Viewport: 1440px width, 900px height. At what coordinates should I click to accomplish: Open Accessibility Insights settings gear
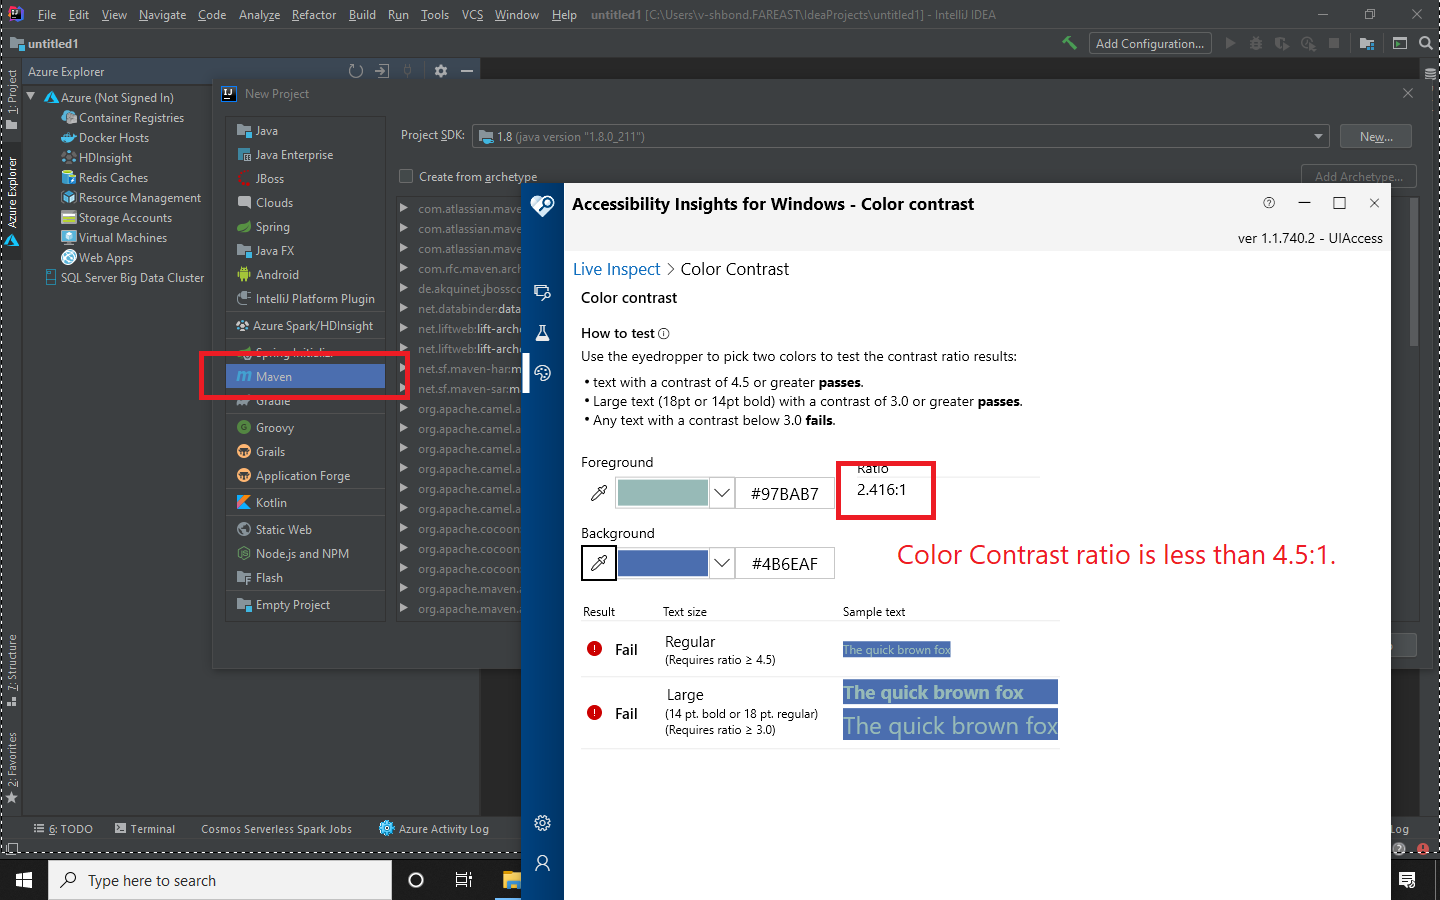(x=542, y=823)
